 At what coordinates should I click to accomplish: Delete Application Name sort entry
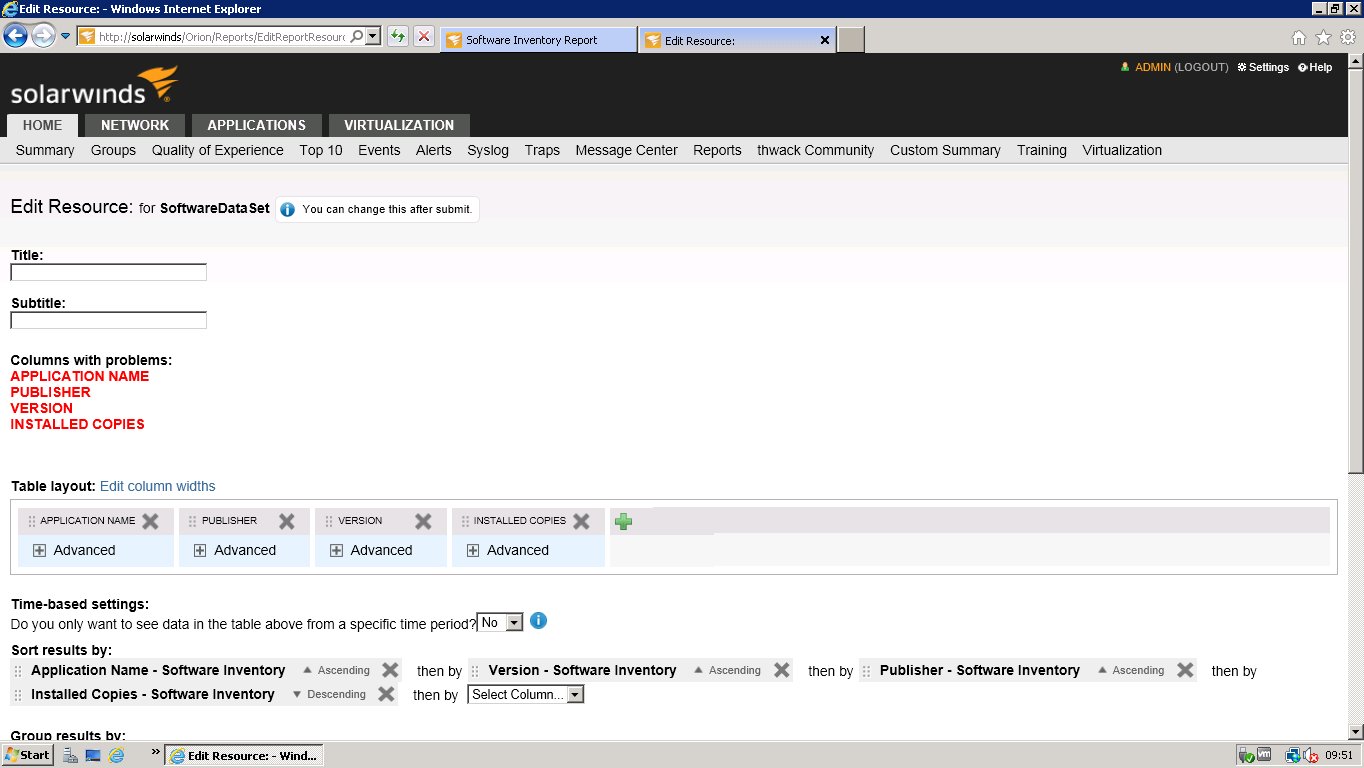pos(390,670)
